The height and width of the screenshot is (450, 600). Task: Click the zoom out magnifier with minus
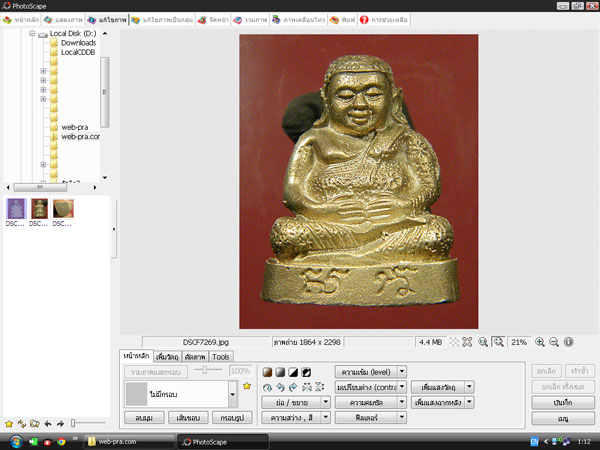(554, 342)
